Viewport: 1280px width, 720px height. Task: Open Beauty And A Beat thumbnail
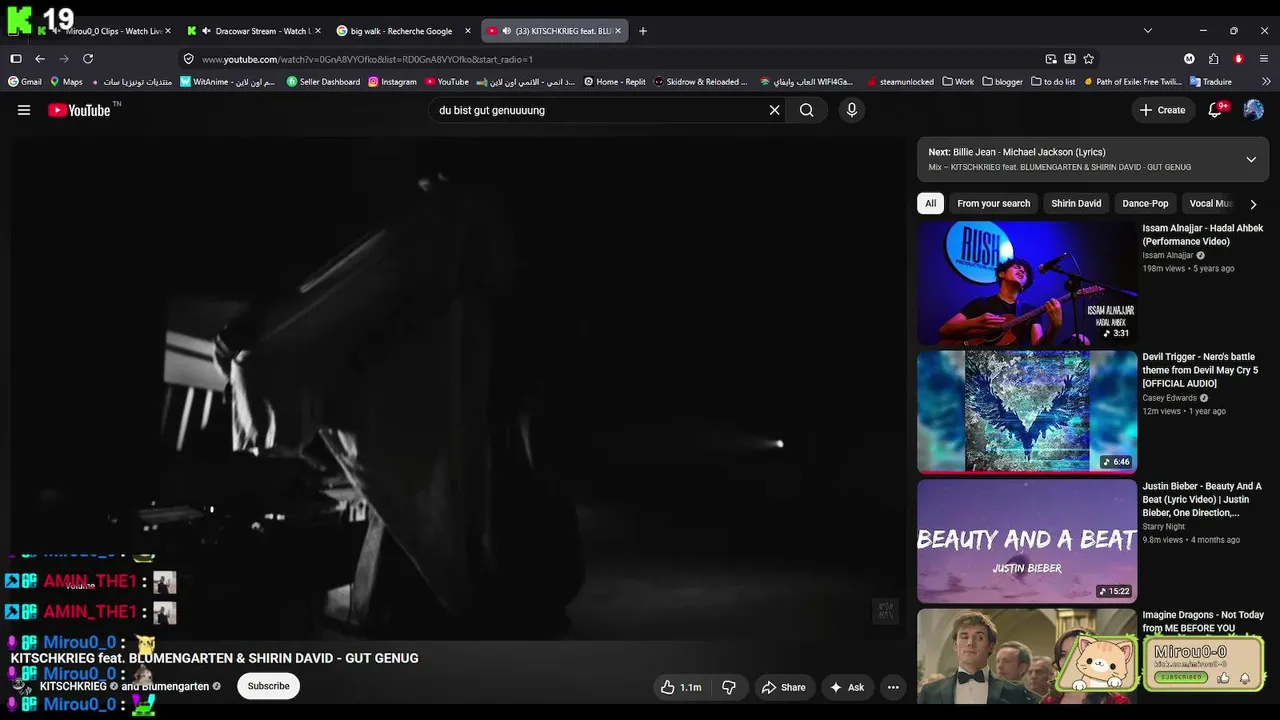point(1027,541)
